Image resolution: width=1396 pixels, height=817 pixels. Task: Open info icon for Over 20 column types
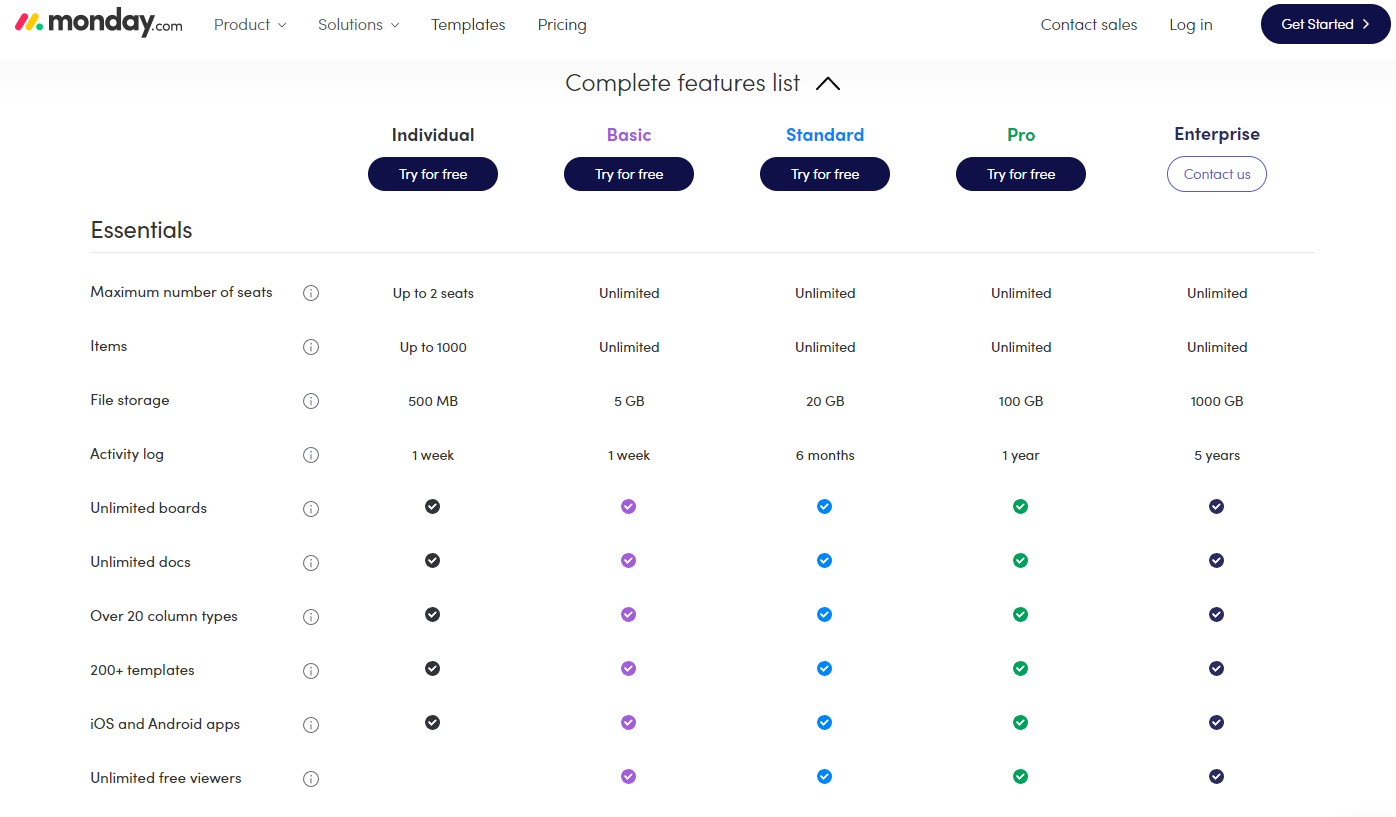pos(311,617)
